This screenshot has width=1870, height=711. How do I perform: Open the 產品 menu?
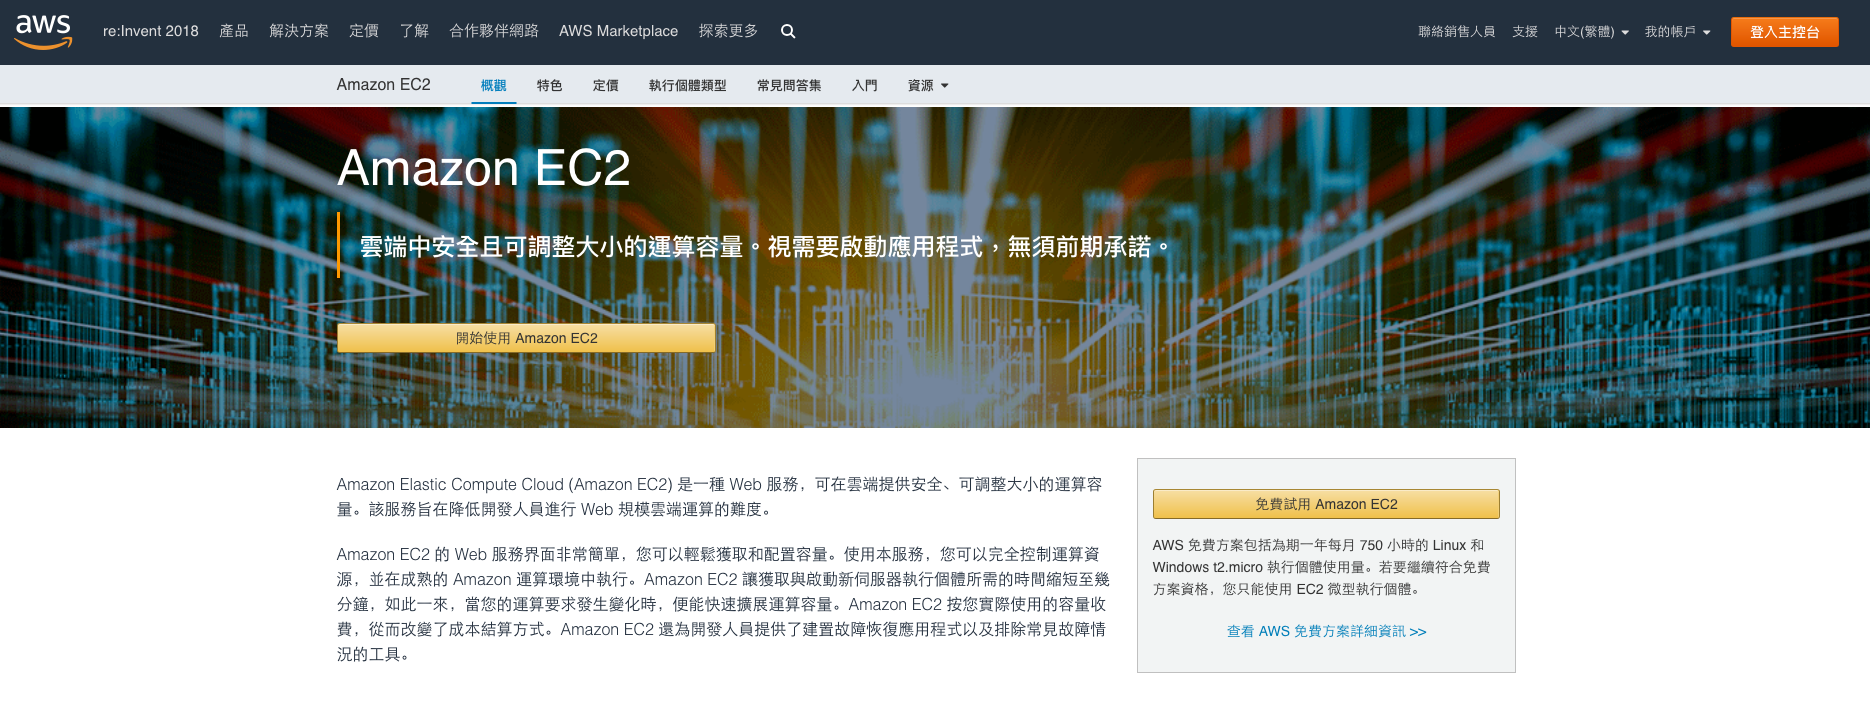coord(234,31)
